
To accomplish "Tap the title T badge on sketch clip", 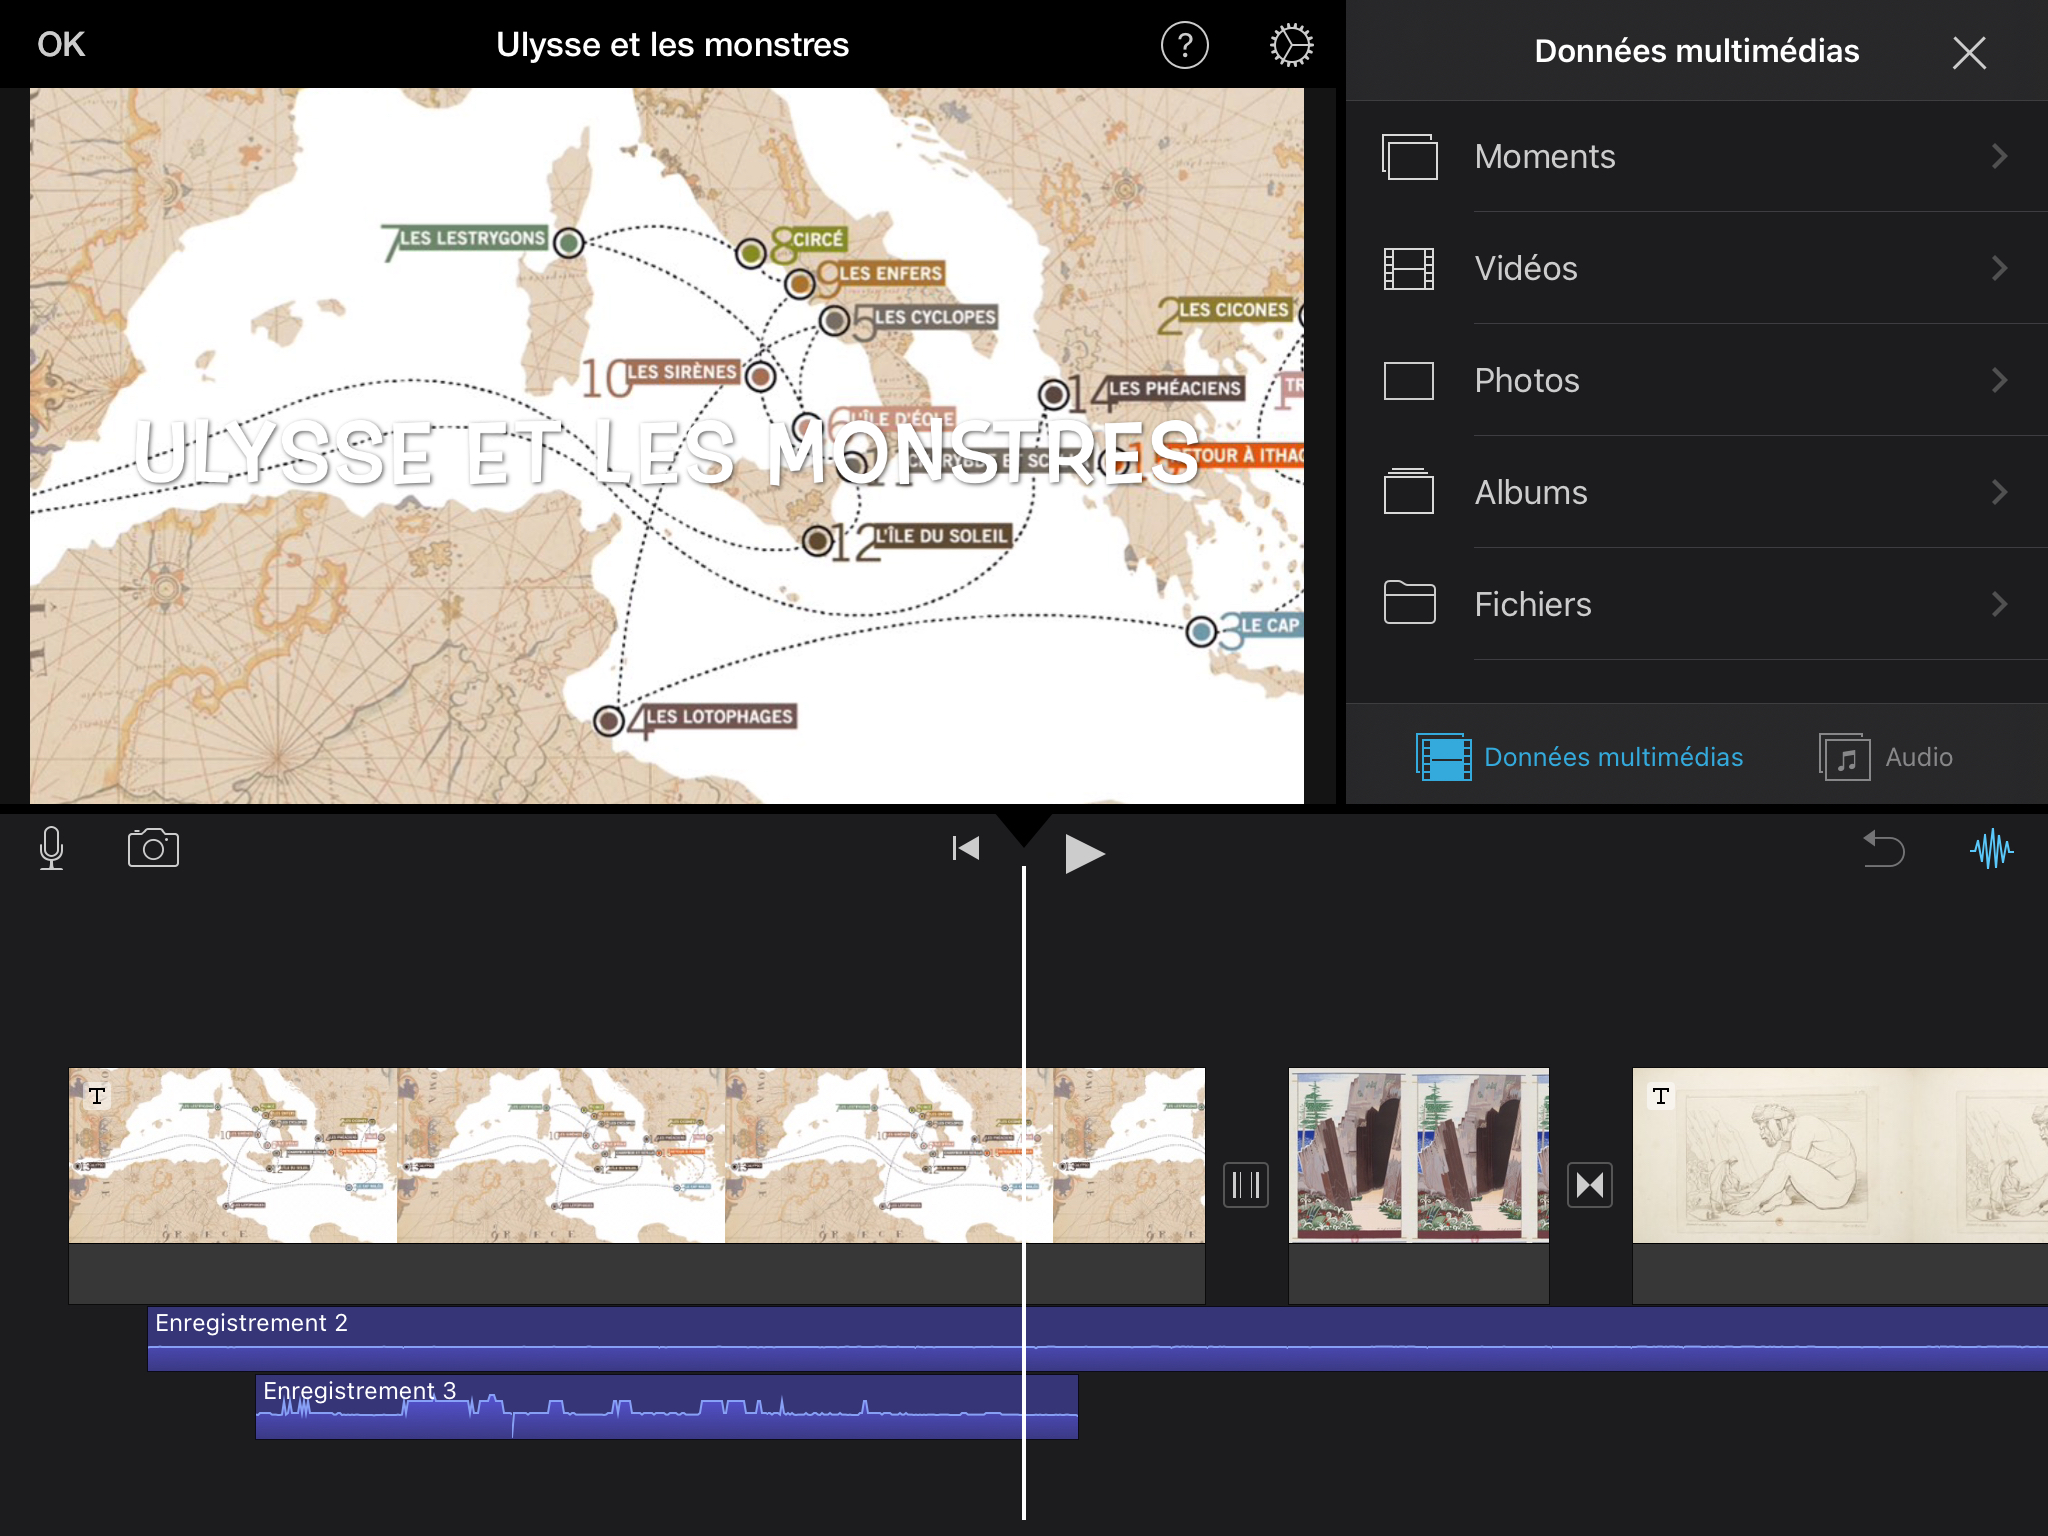I will (1661, 1096).
